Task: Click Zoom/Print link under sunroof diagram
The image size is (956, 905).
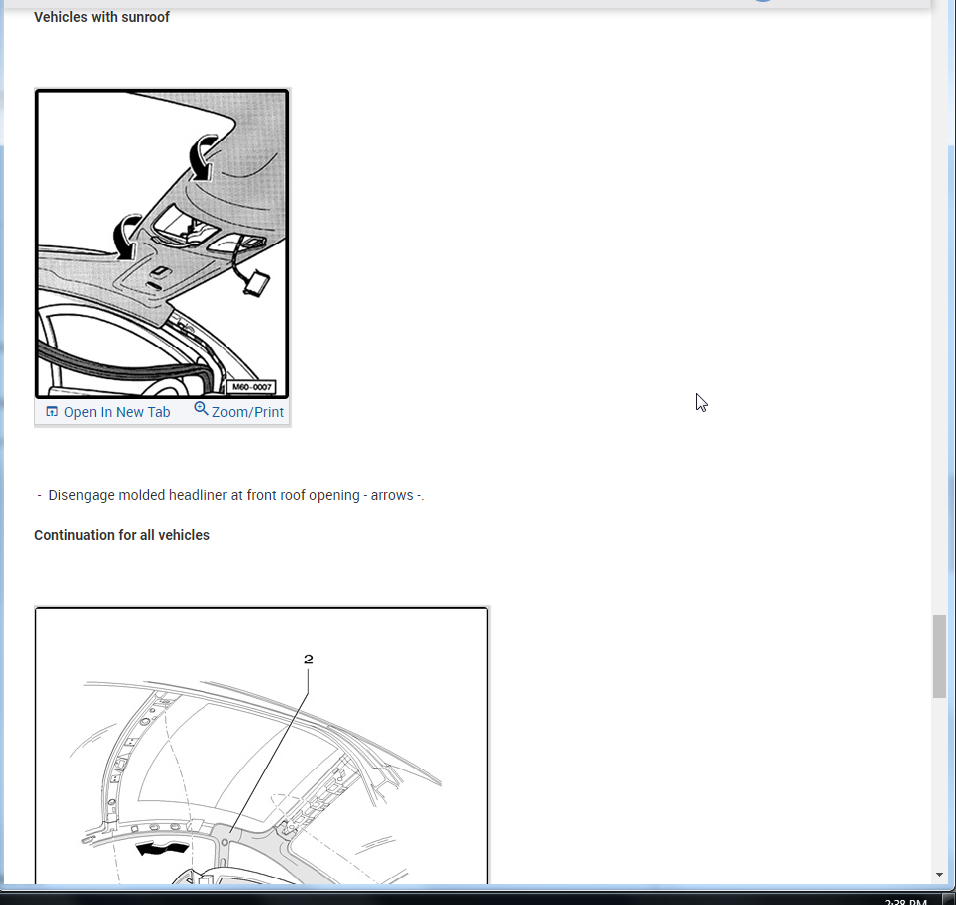Action: [x=248, y=412]
